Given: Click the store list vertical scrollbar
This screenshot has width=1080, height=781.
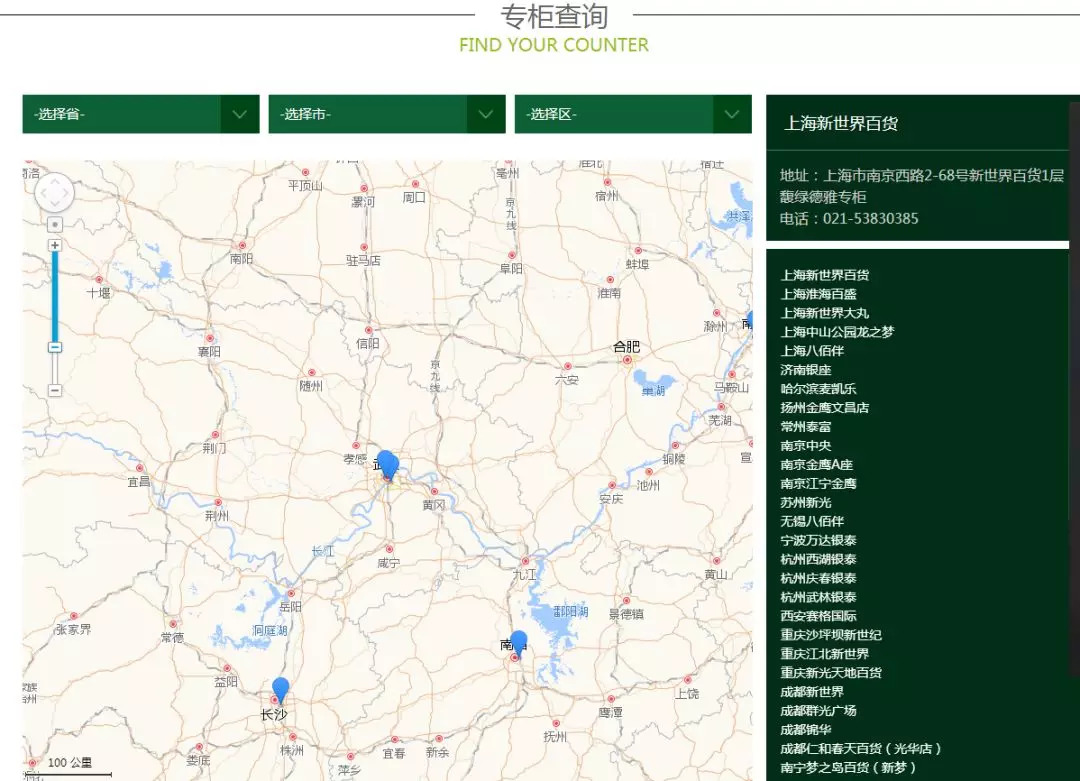Looking at the screenshot, I should coord(1074,400).
